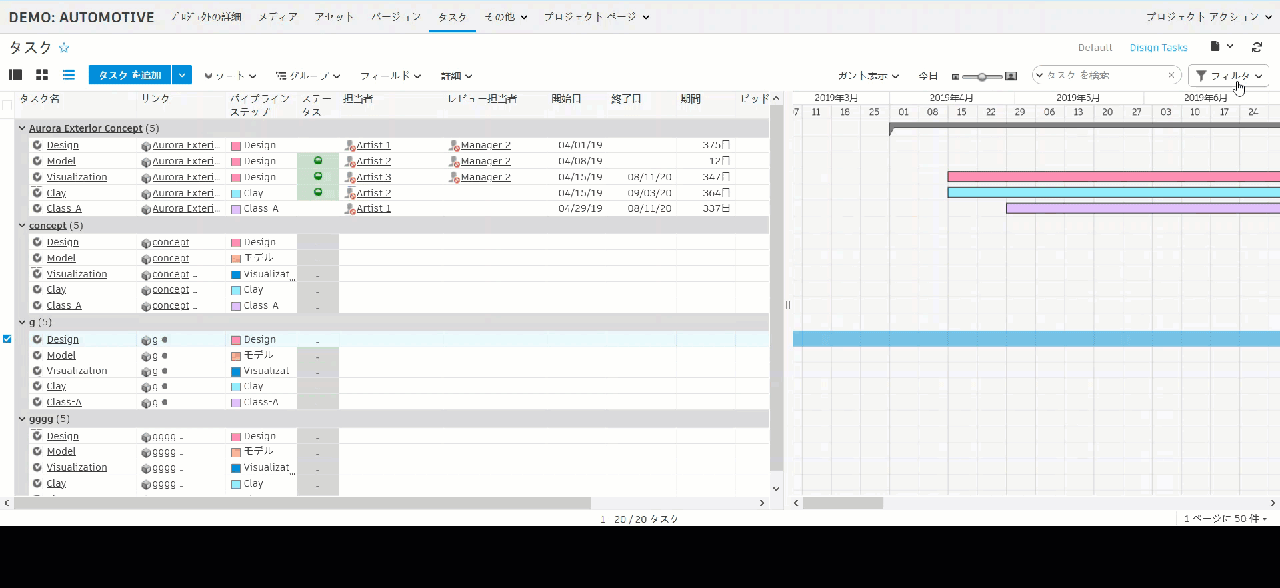Click the task icon of Aurora Design row
Screen dimensions: 1280x588
coord(37,145)
